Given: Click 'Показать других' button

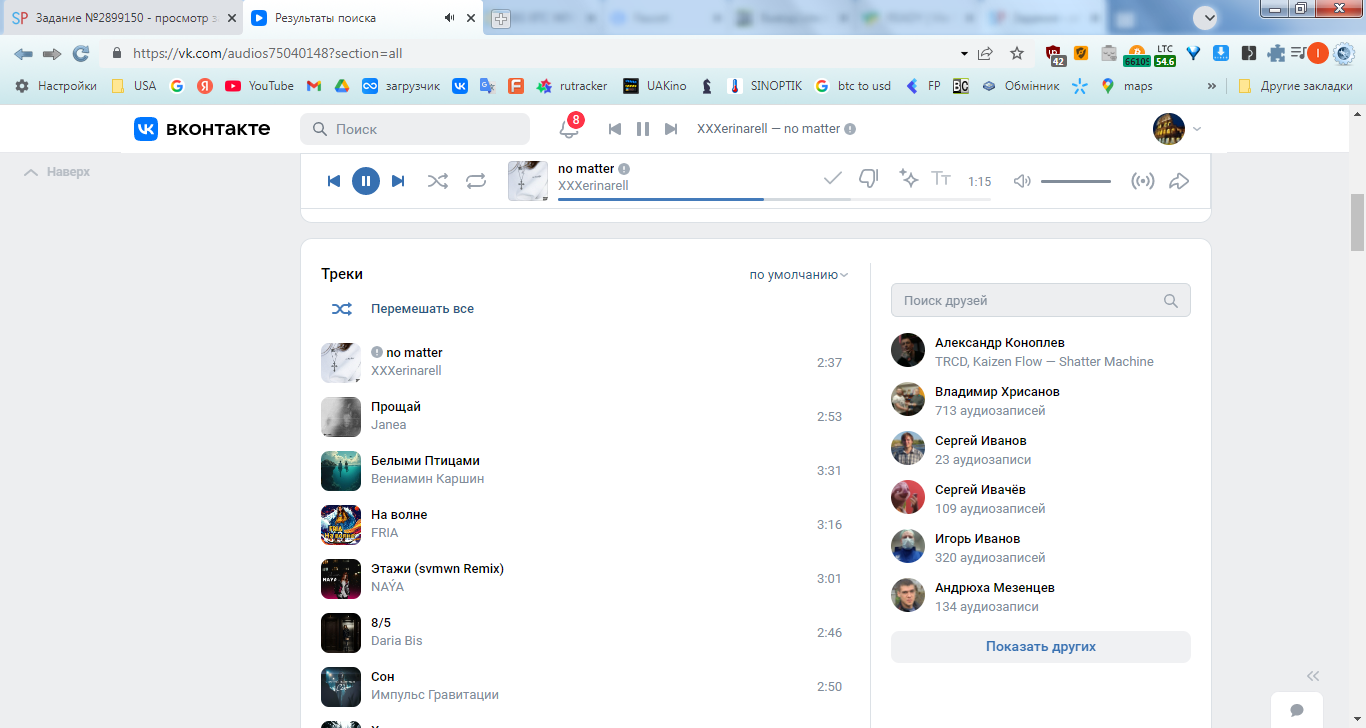Looking at the screenshot, I should coord(1041,647).
